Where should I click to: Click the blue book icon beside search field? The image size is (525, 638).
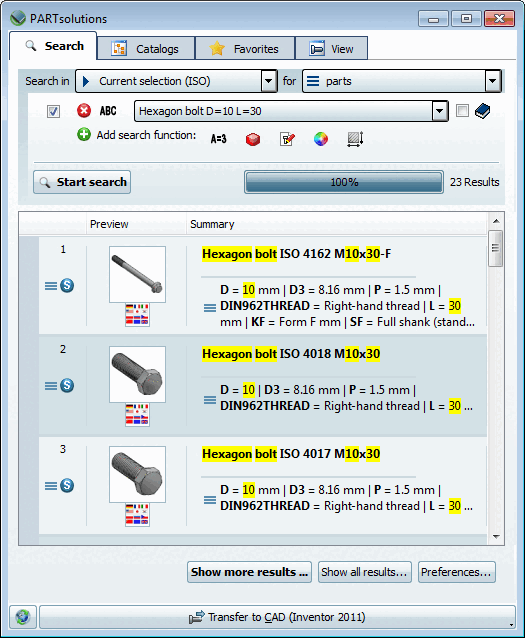482,111
